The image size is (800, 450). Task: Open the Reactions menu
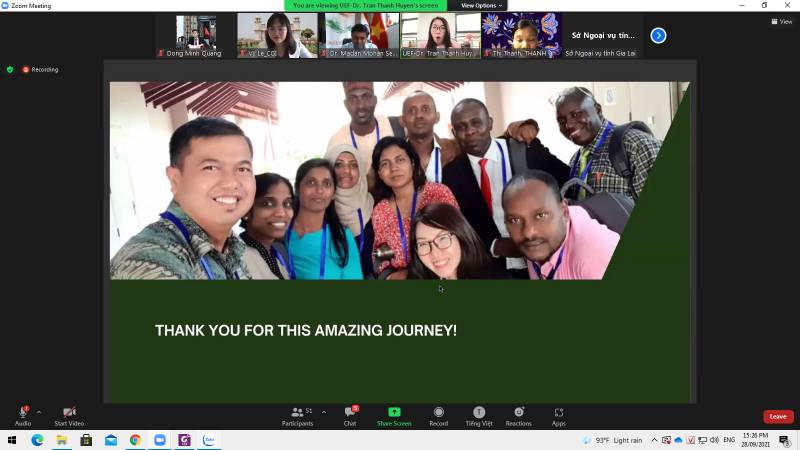tap(518, 415)
